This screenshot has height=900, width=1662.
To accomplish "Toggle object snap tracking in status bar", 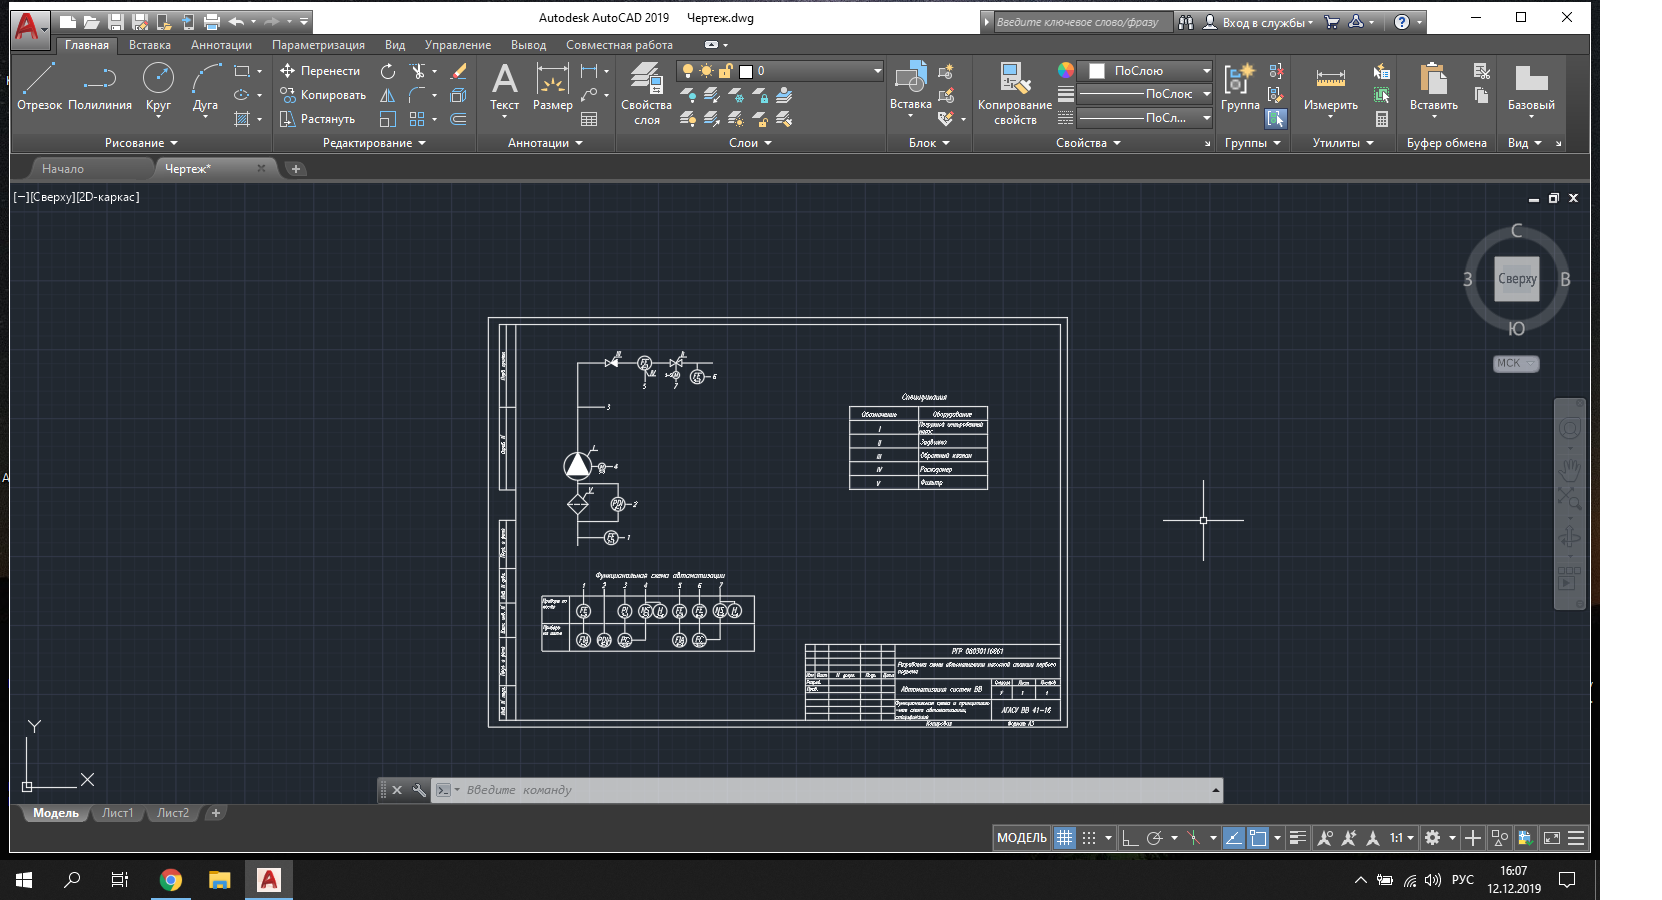I will [x=1234, y=838].
